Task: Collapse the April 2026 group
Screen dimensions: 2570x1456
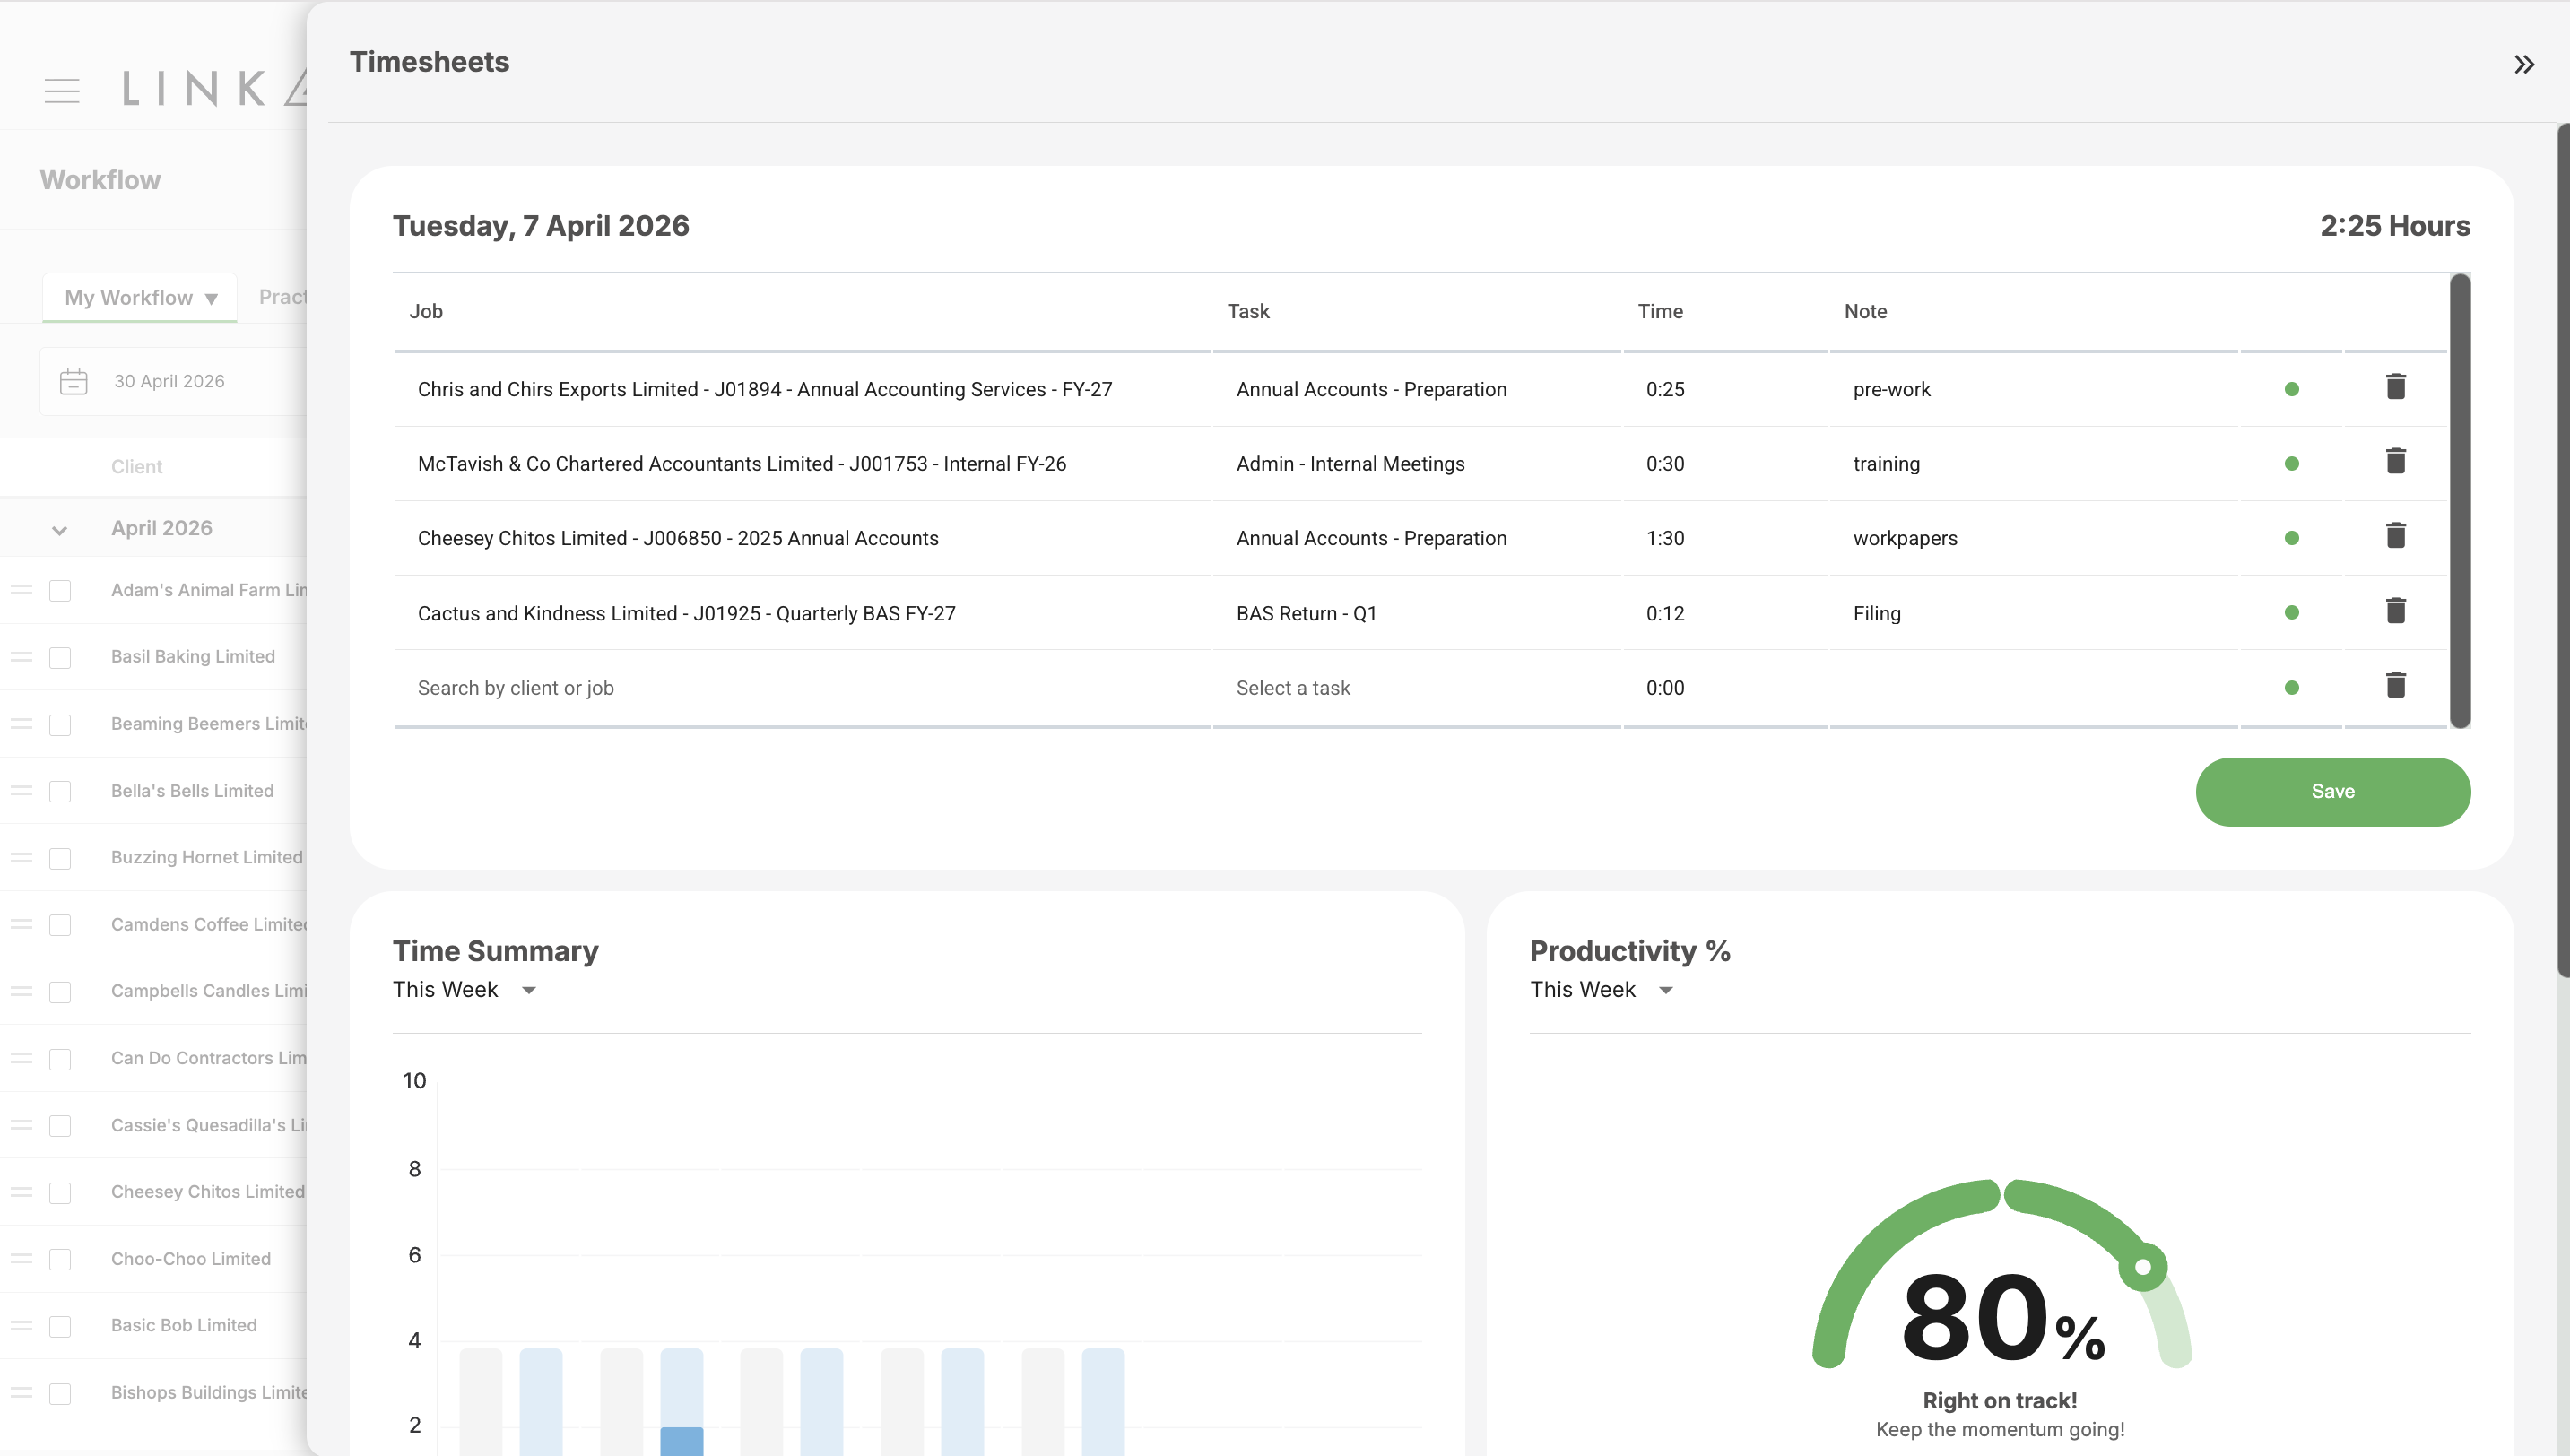Action: tap(59, 530)
